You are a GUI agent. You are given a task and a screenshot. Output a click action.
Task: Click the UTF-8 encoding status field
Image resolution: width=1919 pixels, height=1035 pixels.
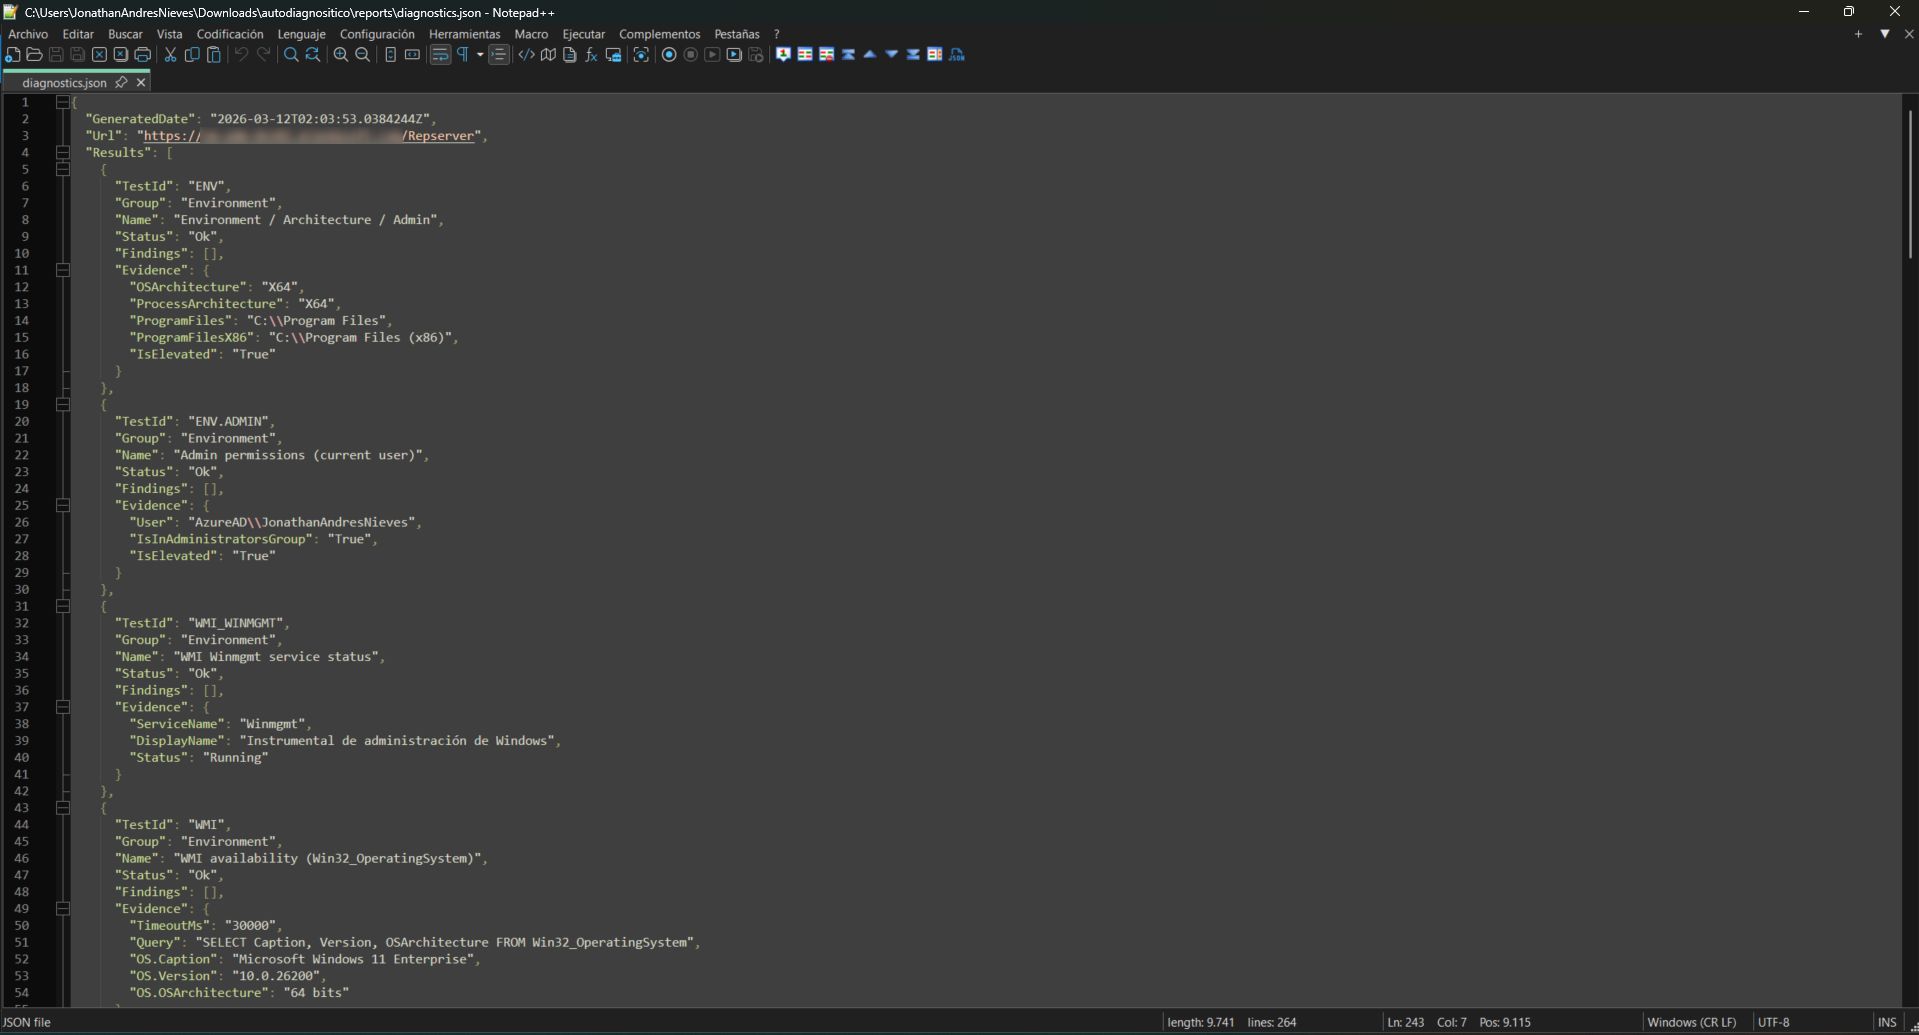(1773, 1022)
